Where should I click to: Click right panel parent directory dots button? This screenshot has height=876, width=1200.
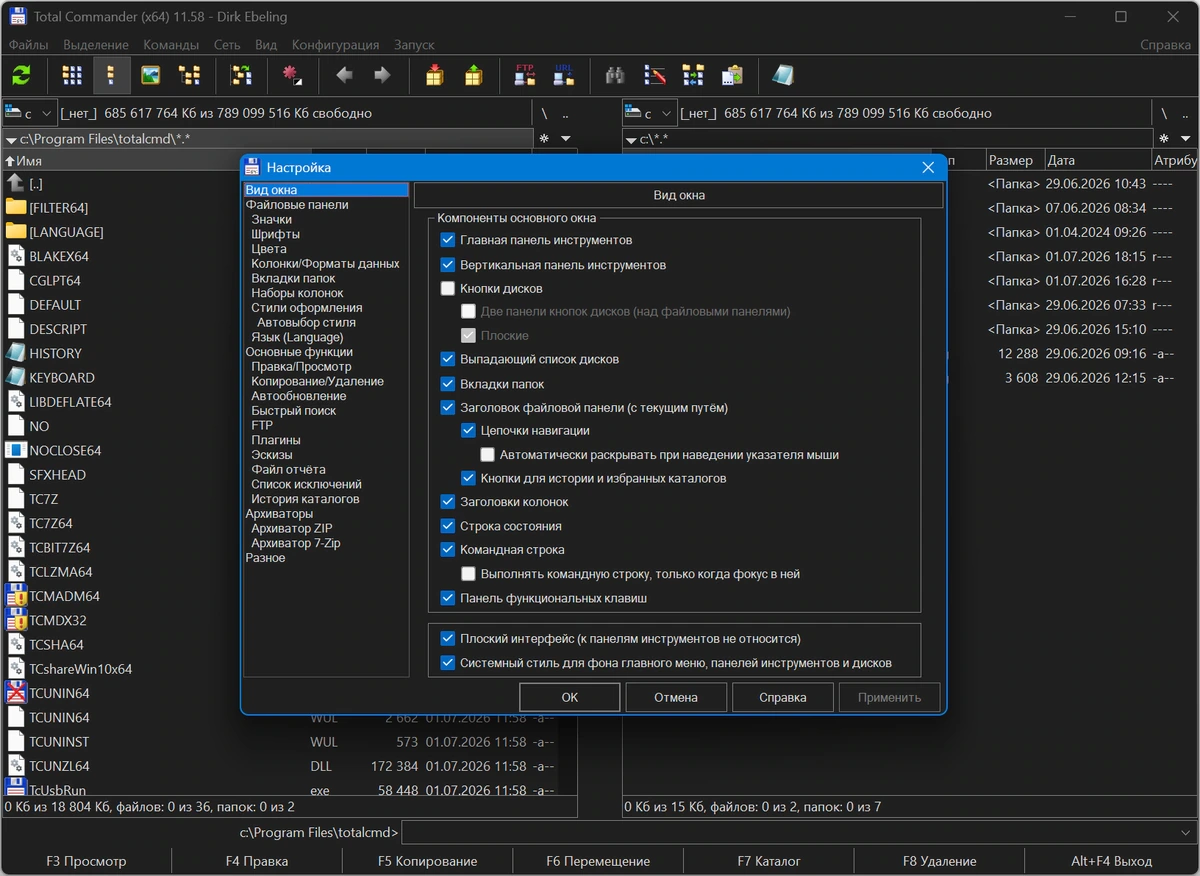[1185, 113]
